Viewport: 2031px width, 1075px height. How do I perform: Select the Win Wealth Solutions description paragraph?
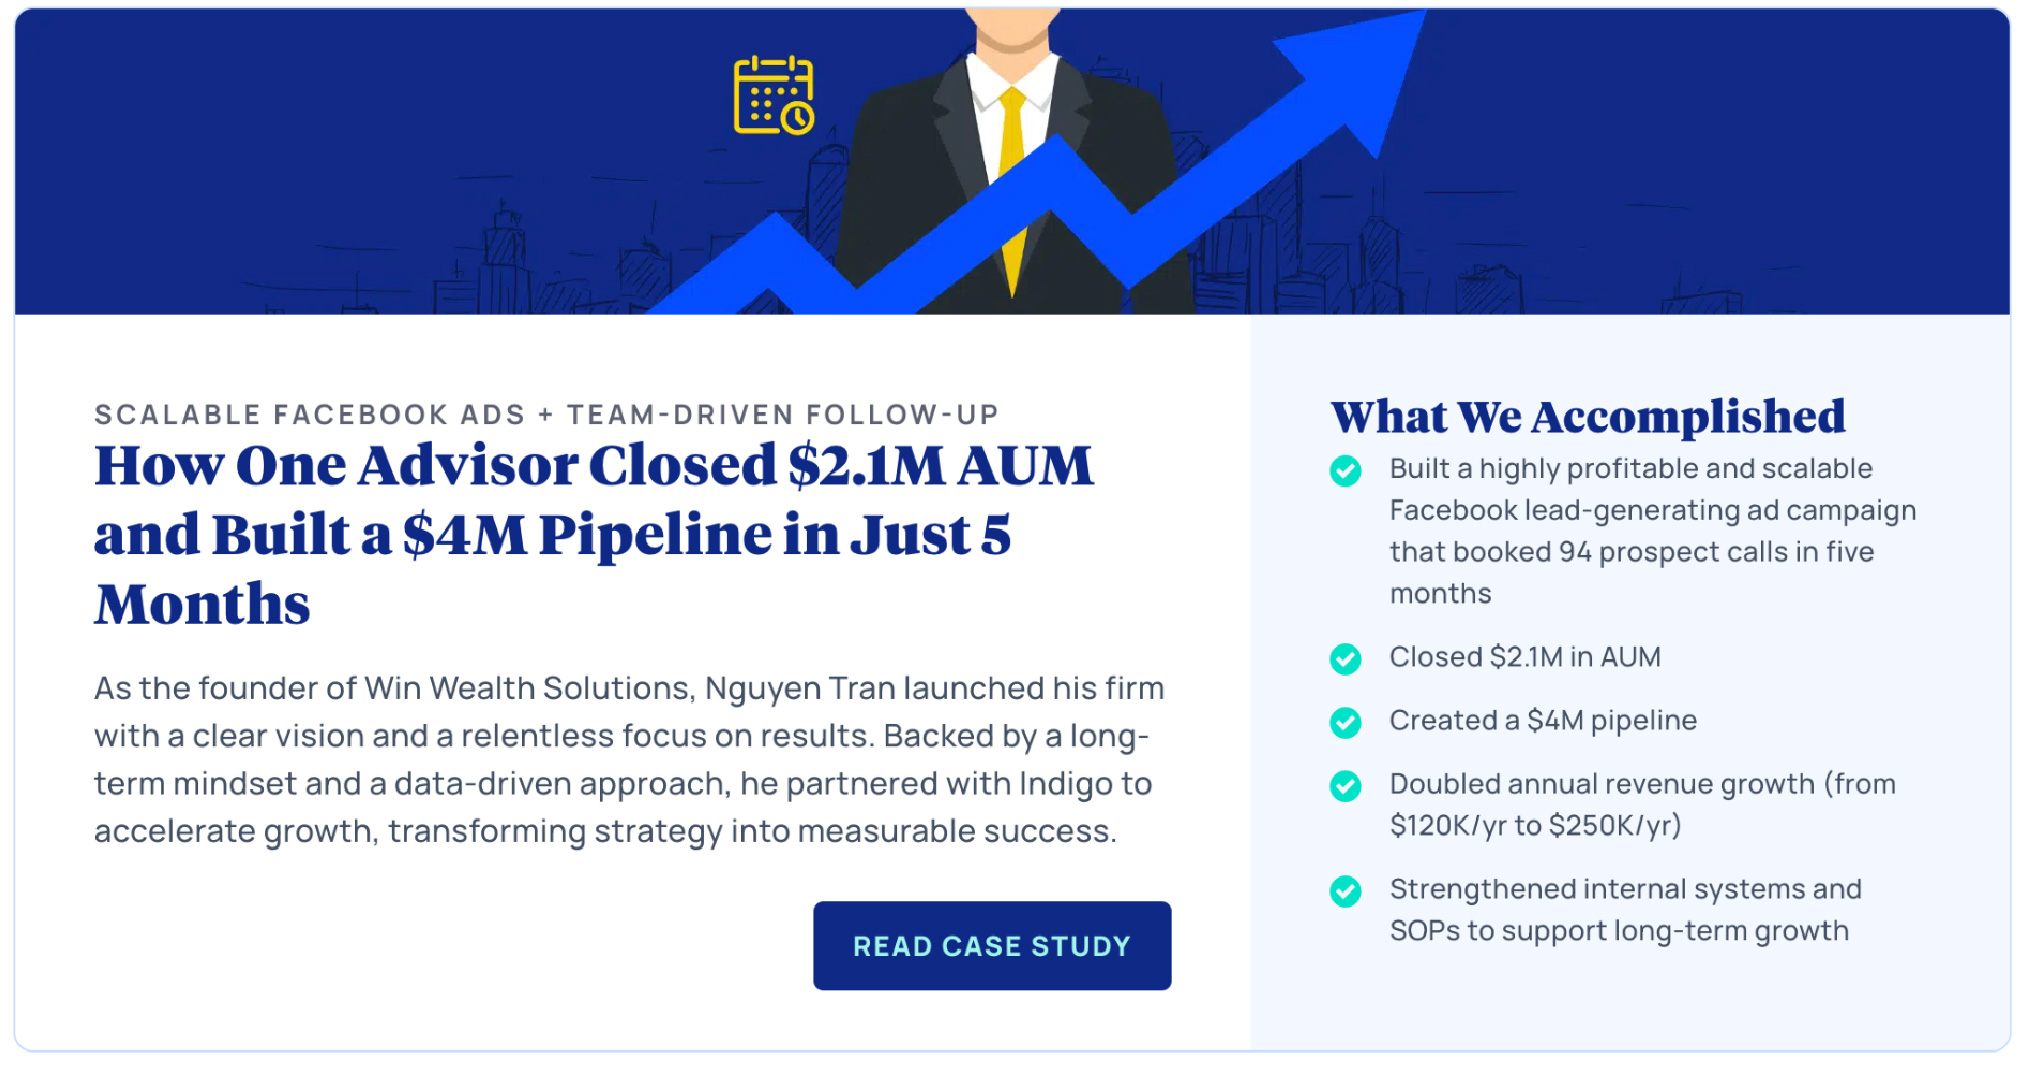(628, 759)
